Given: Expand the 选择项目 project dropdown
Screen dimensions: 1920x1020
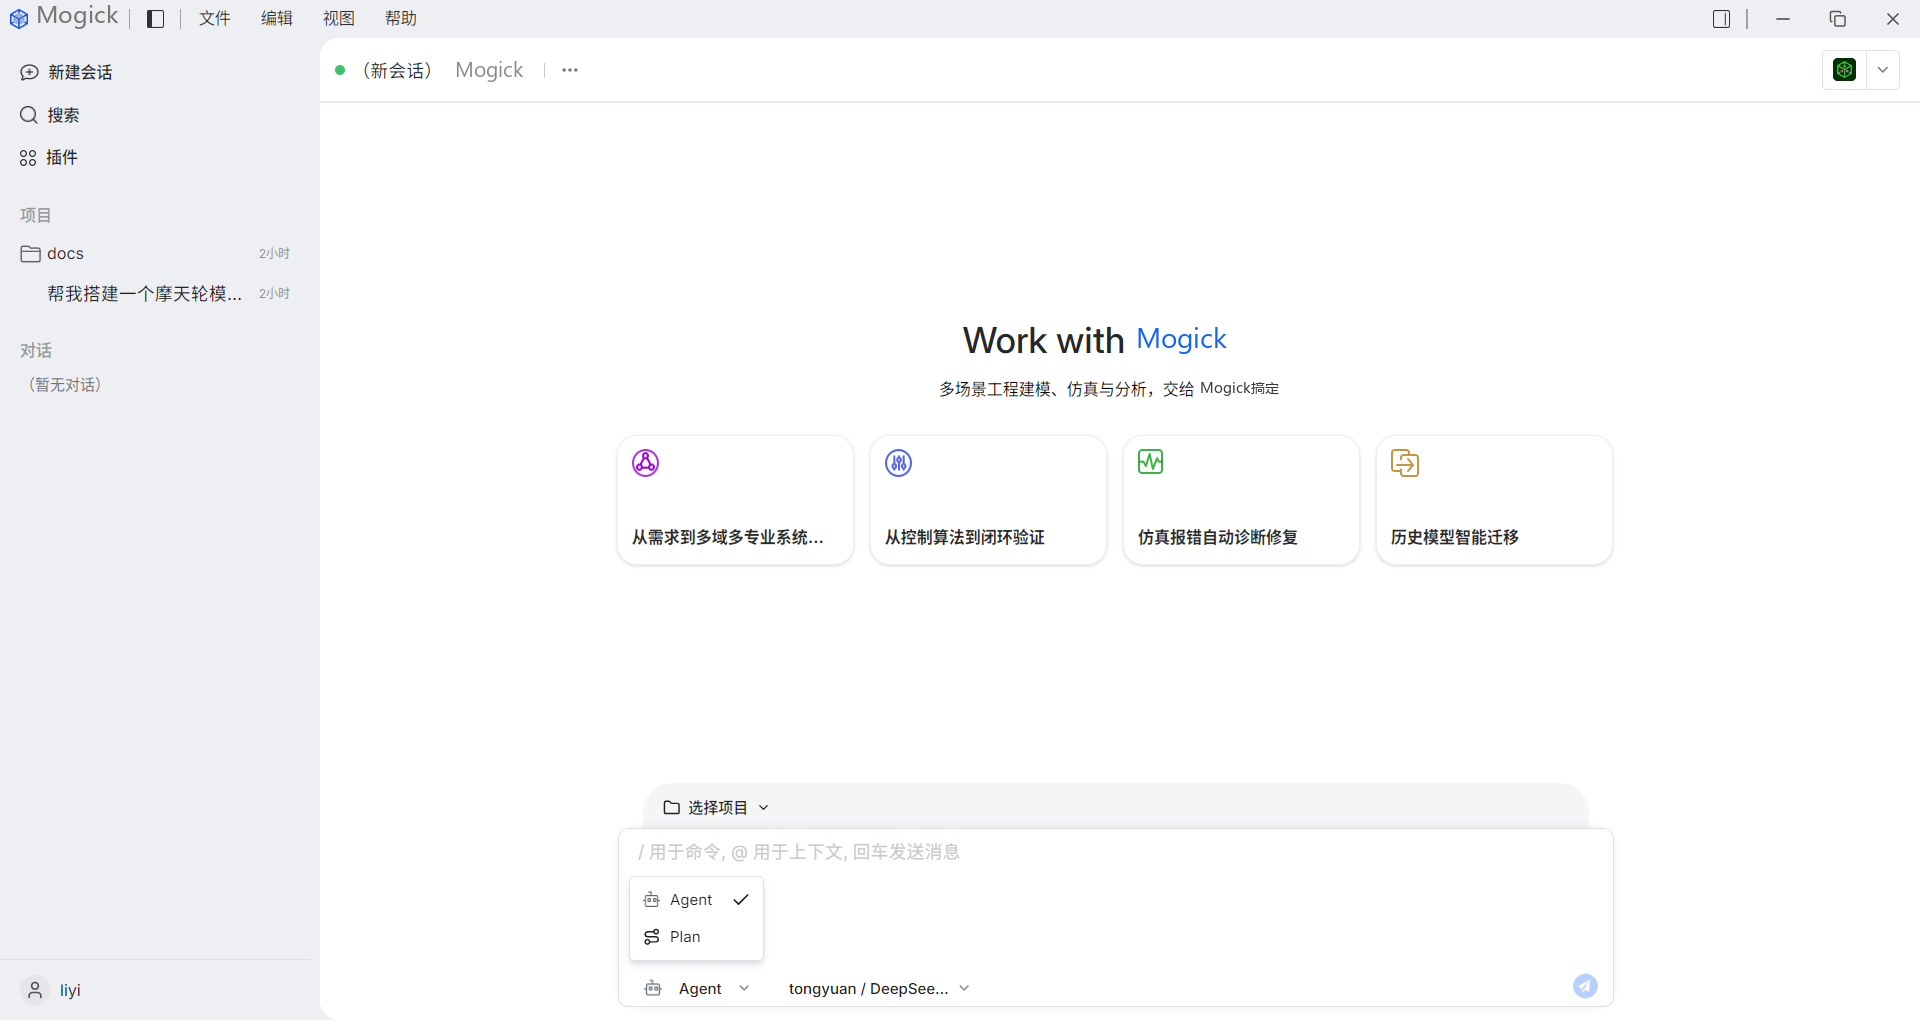Looking at the screenshot, I should click(x=716, y=807).
